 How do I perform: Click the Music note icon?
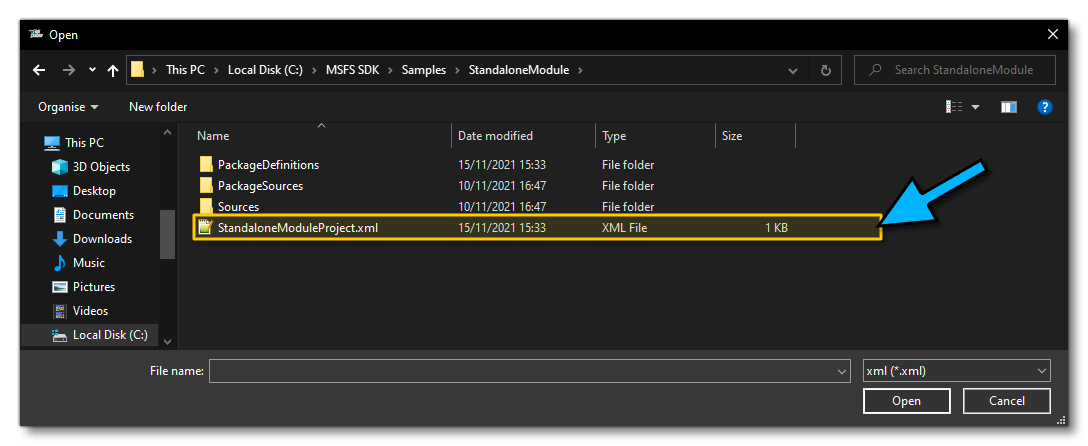[x=60, y=263]
